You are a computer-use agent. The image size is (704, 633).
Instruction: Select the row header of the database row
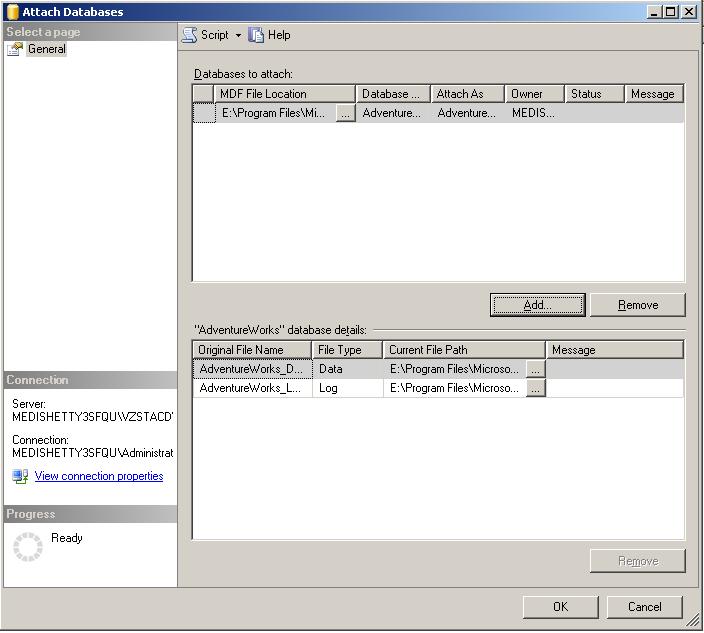point(203,114)
